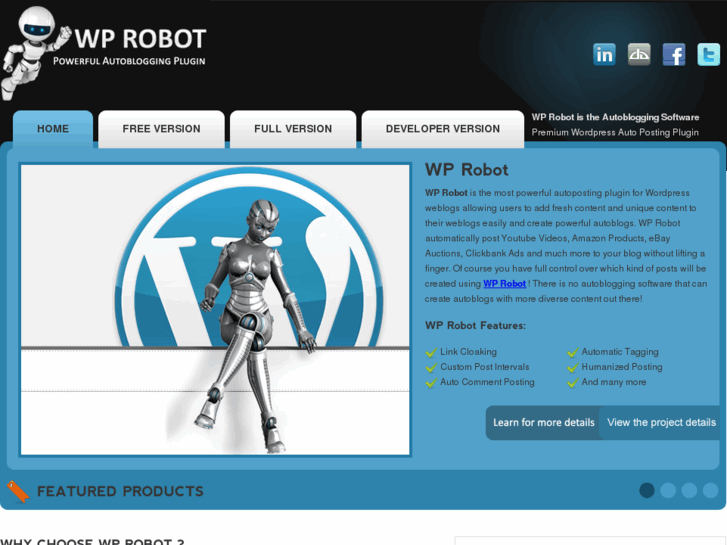The width and height of the screenshot is (727, 545).
Task: Click the Humanized Posting feature text
Action: 622,367
